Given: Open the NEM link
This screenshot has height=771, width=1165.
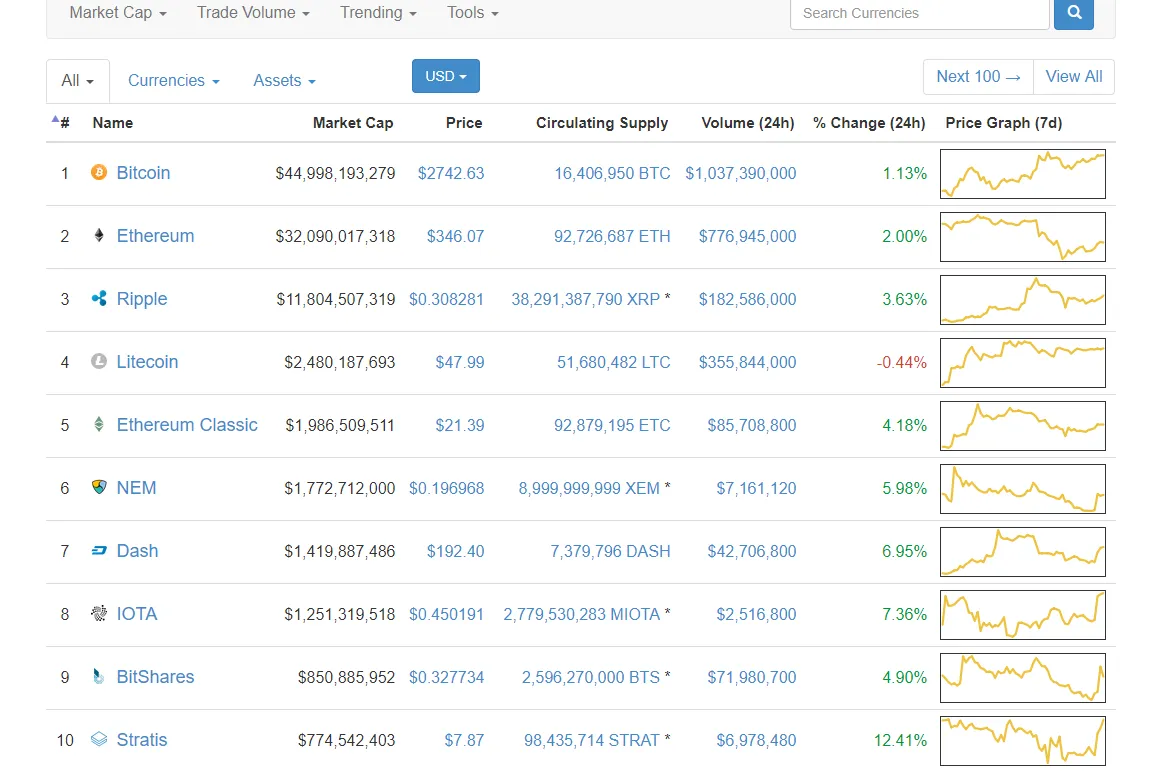Looking at the screenshot, I should (x=137, y=488).
